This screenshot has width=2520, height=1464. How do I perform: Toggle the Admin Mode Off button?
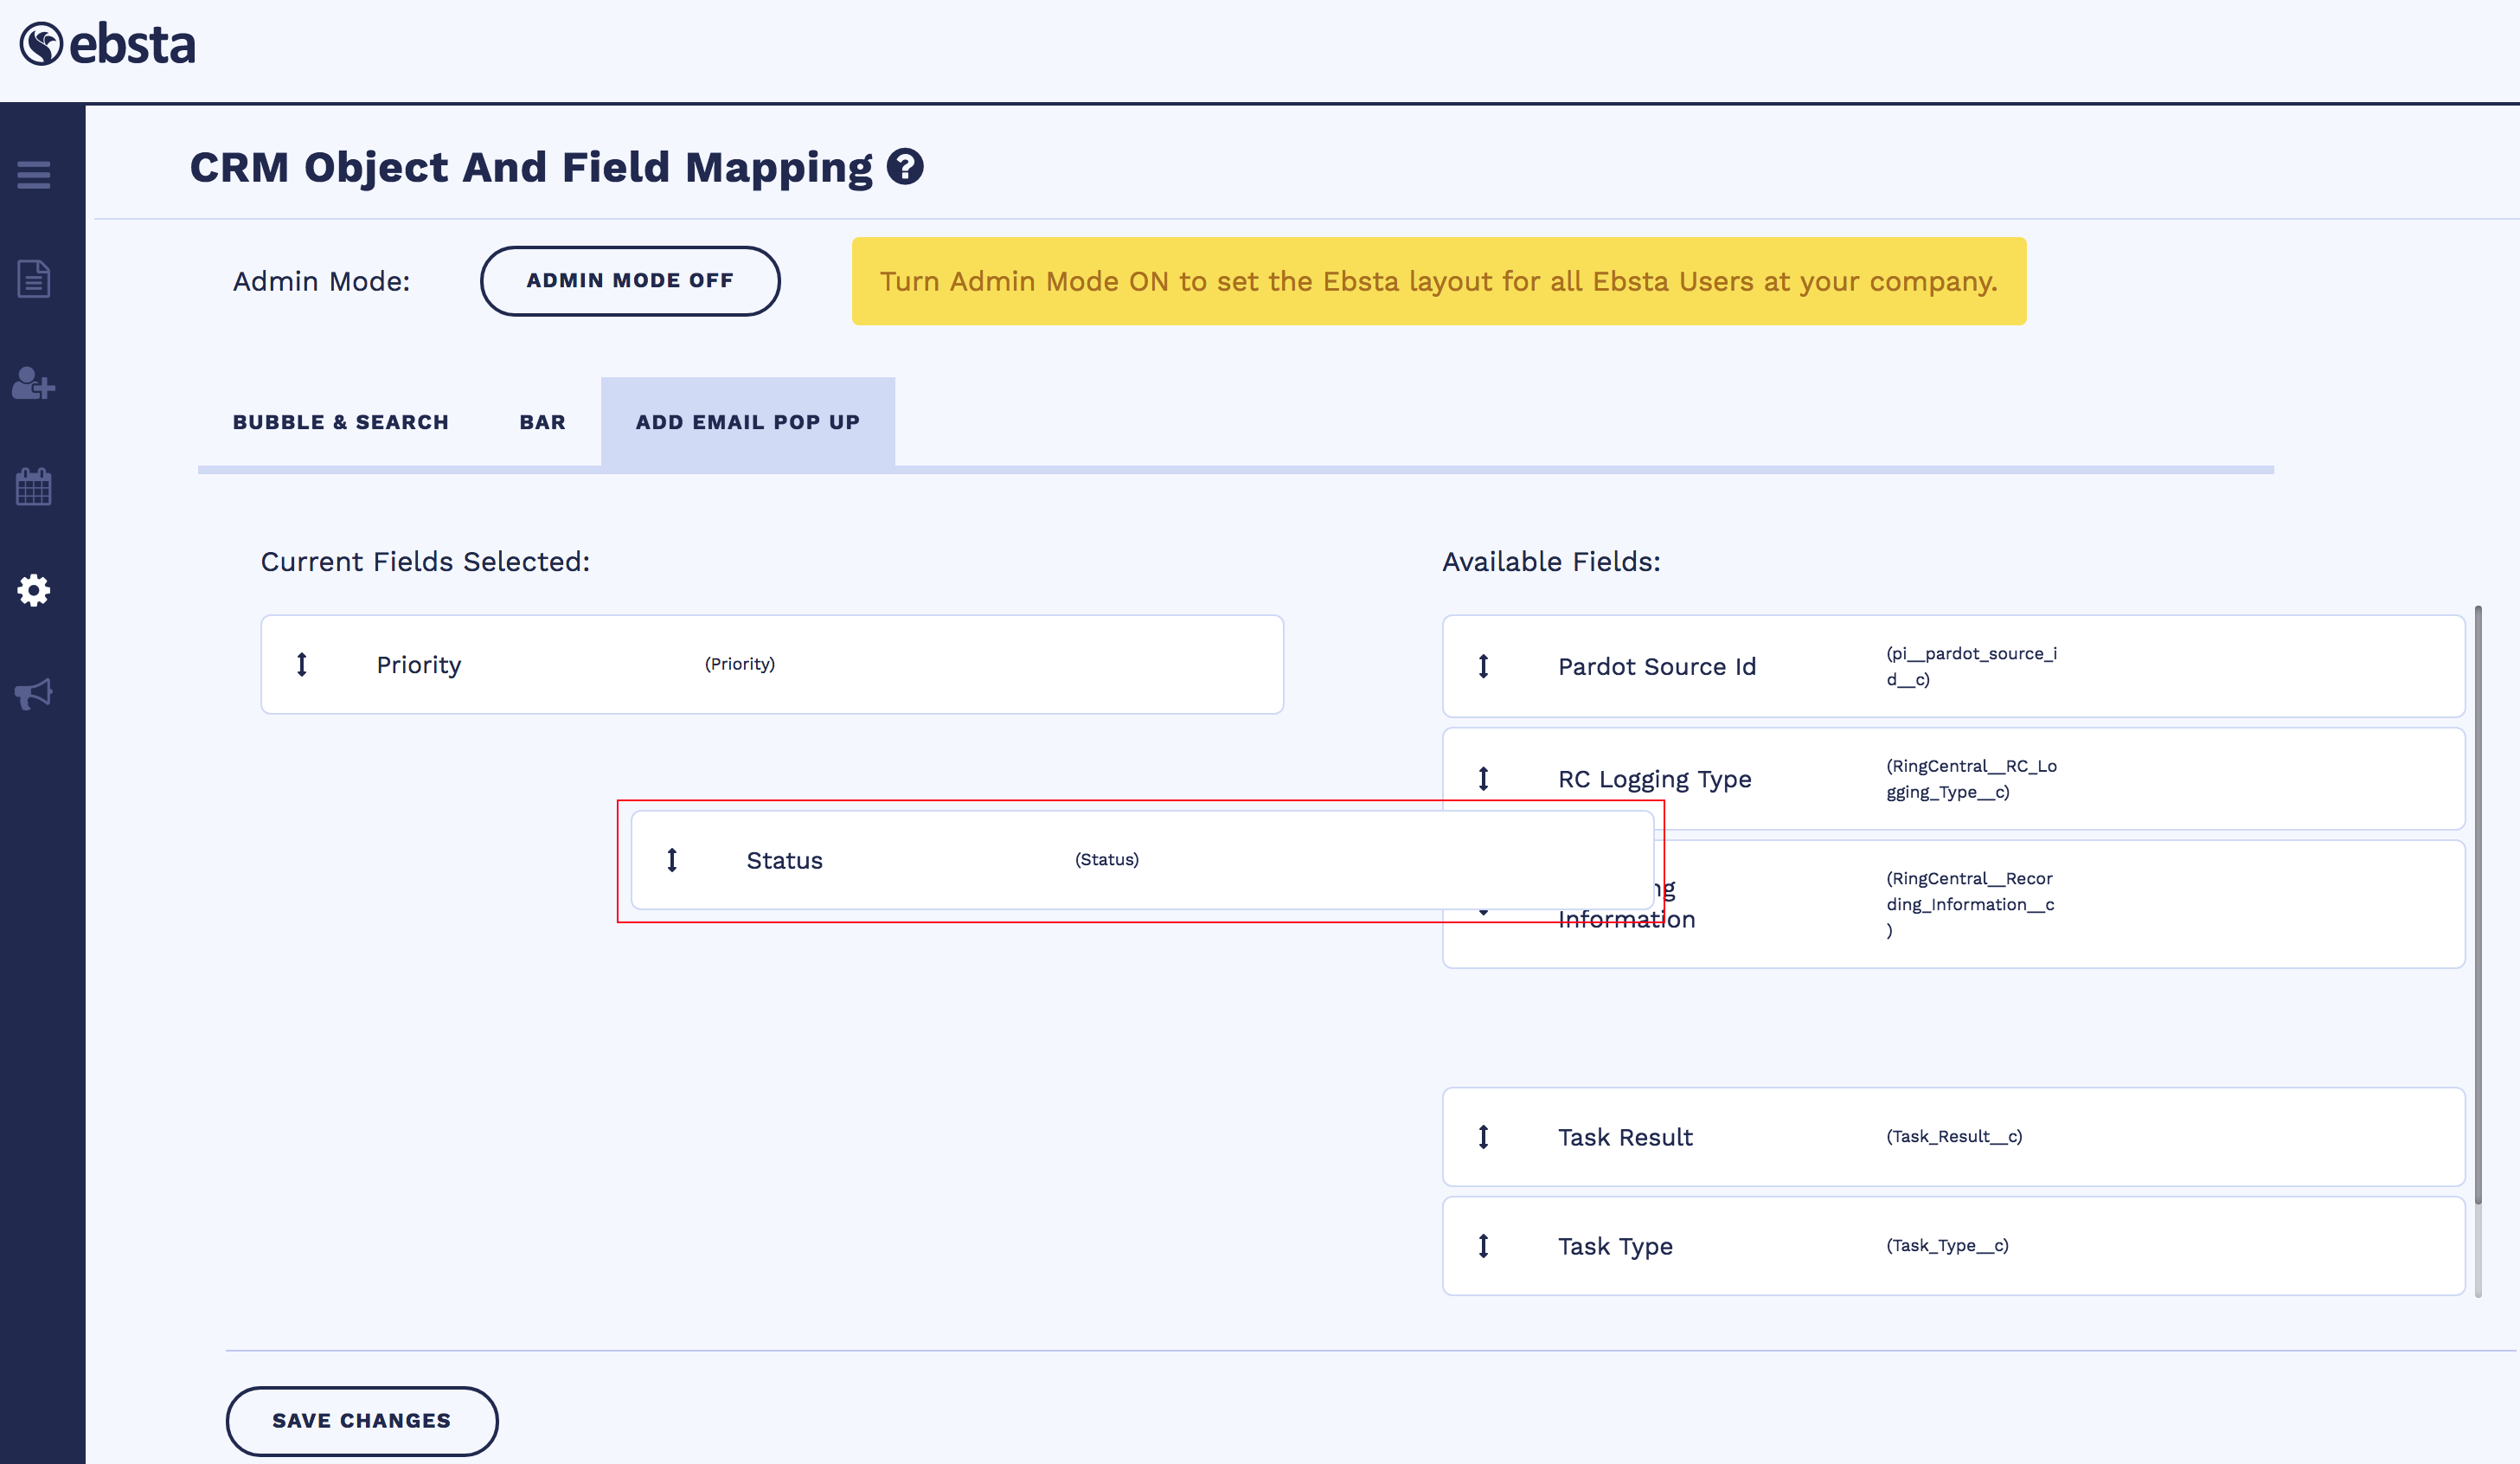630,281
